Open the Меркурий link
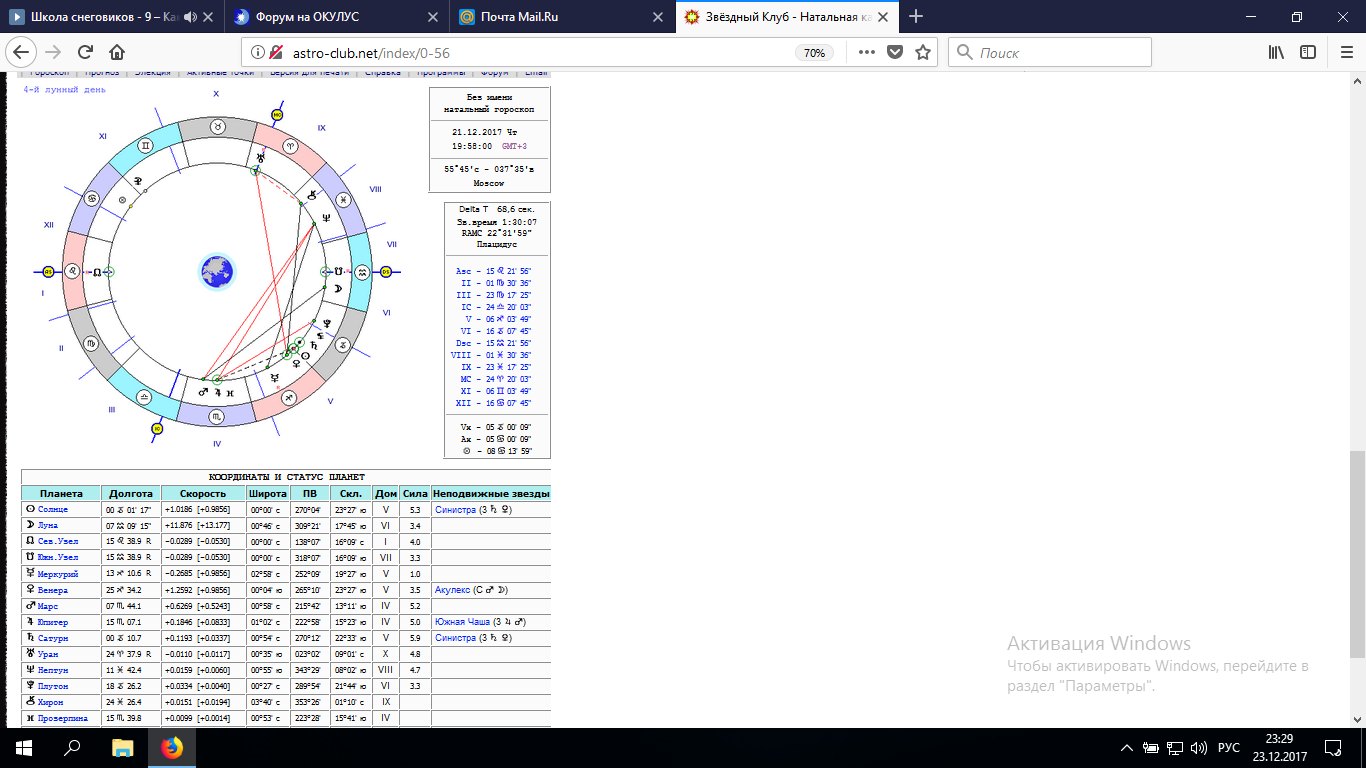Viewport: 1366px width, 768px height. 59,574
